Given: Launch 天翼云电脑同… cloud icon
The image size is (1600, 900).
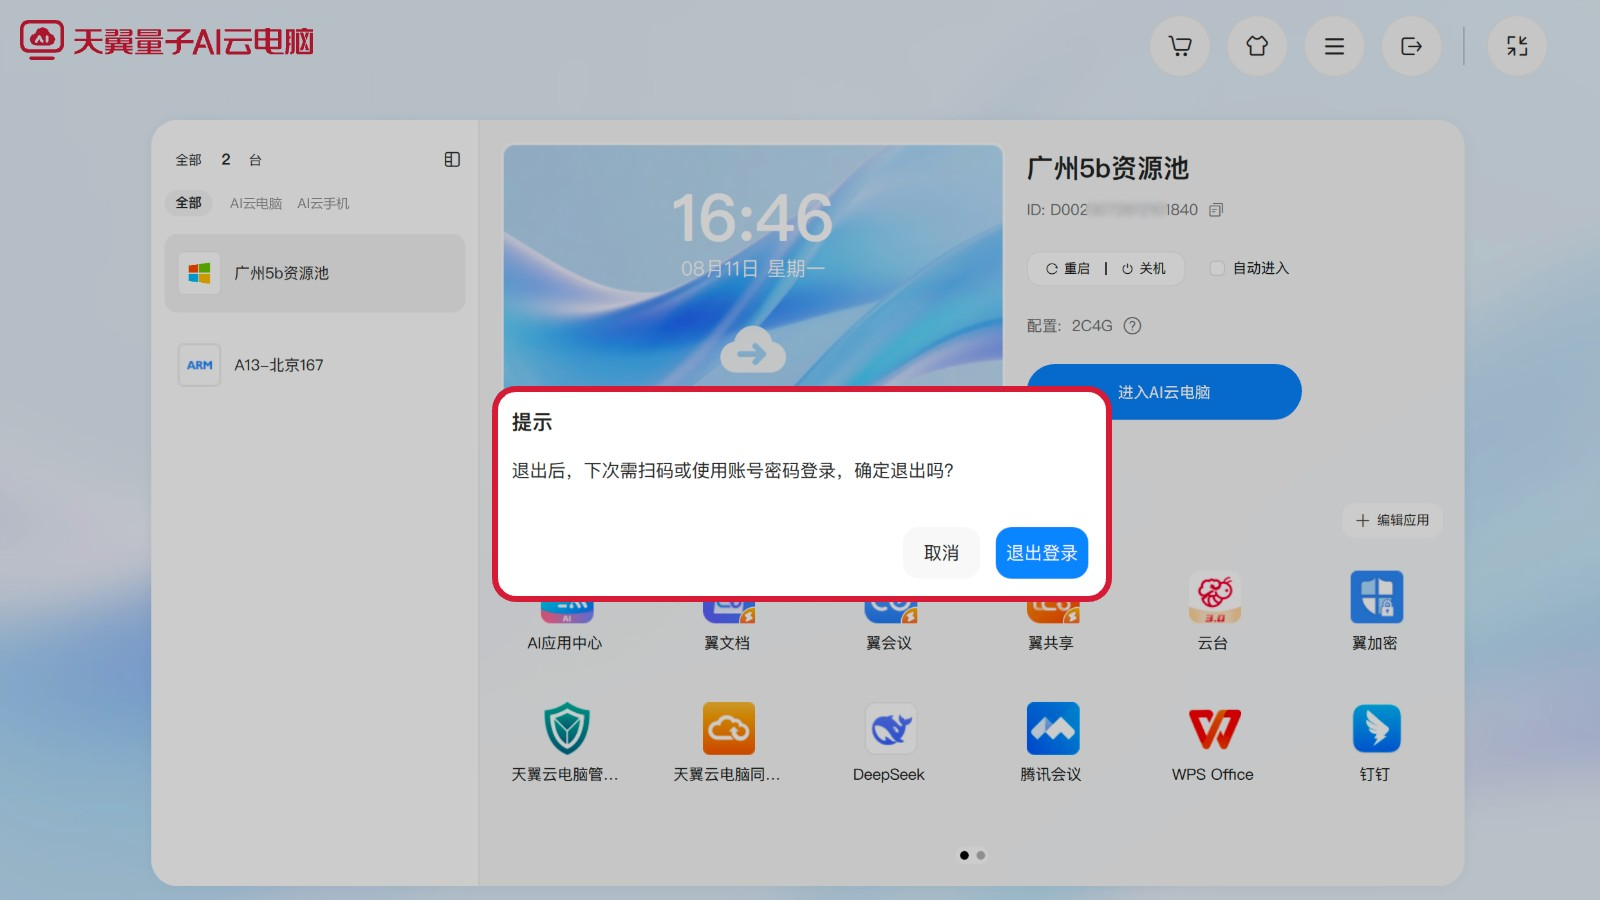Looking at the screenshot, I should pos(728,728).
